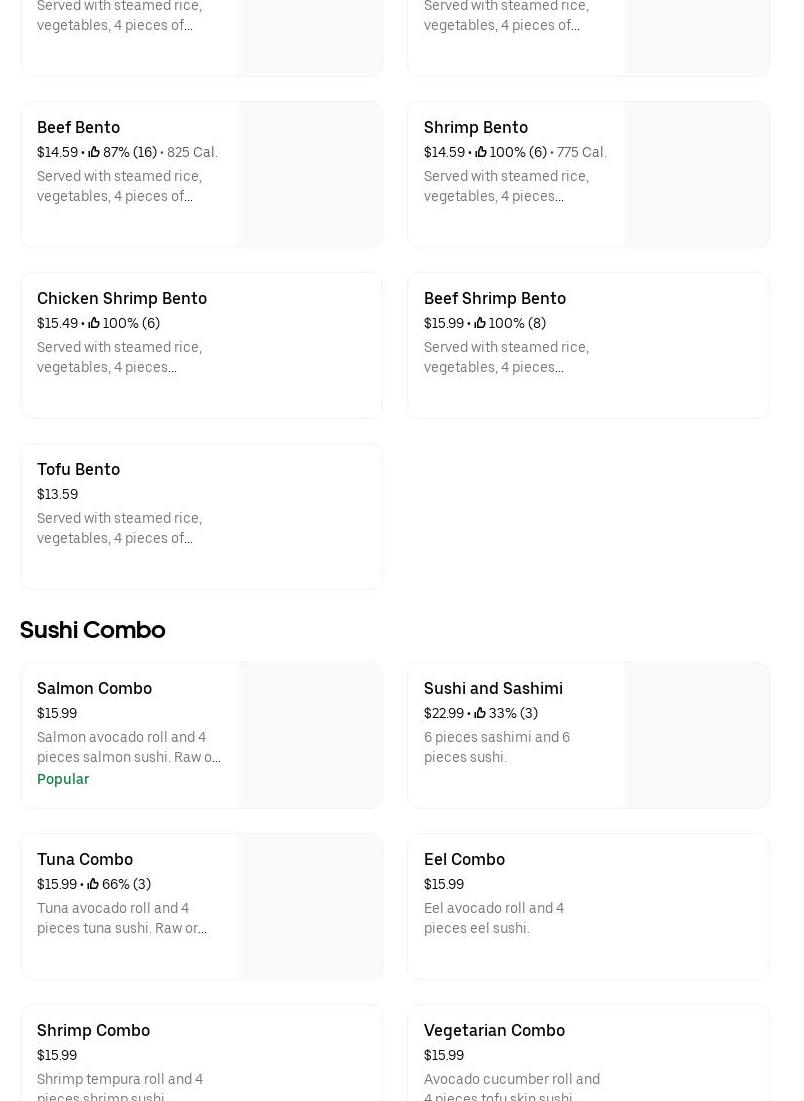Click the Salmon Combo image thumbnail

pyautogui.click(x=309, y=735)
